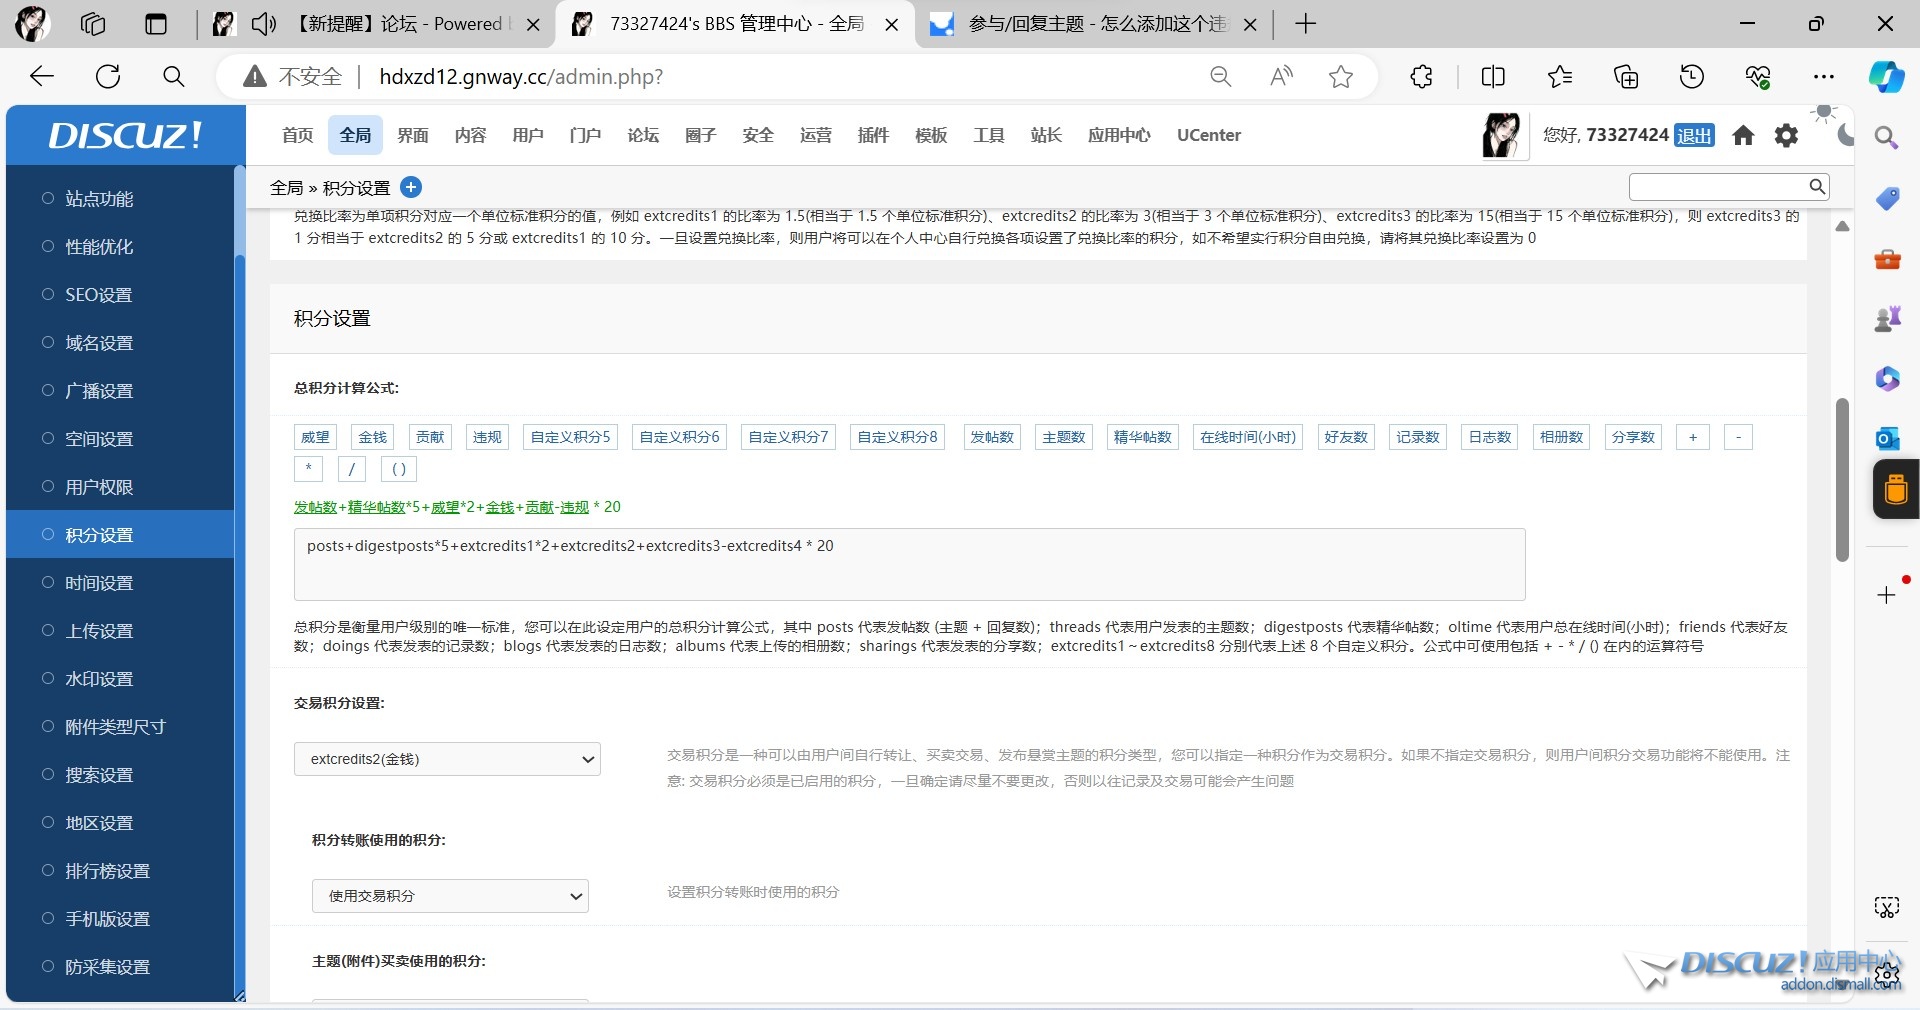Open the gear settings icon in admin header
Screen dimensions: 1920x1010
[1786, 135]
